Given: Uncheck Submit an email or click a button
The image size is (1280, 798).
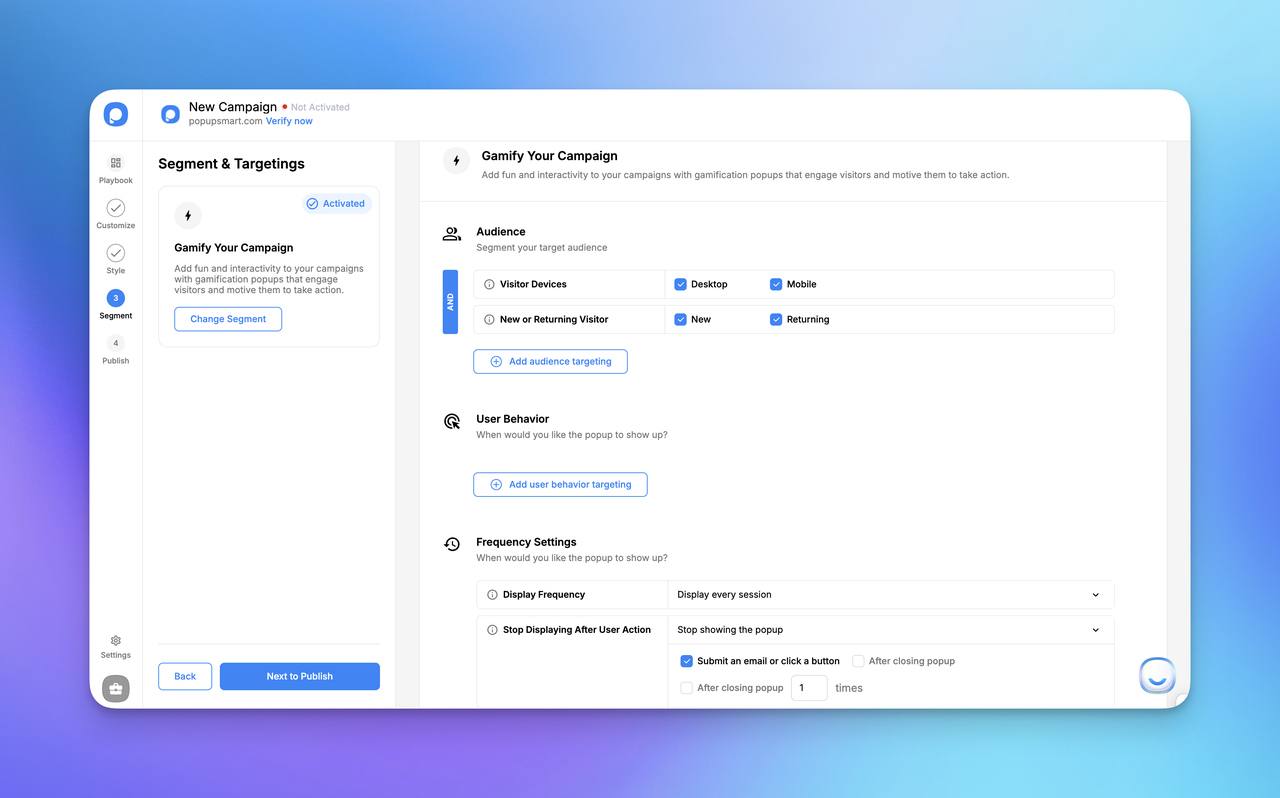Looking at the screenshot, I should 687,661.
